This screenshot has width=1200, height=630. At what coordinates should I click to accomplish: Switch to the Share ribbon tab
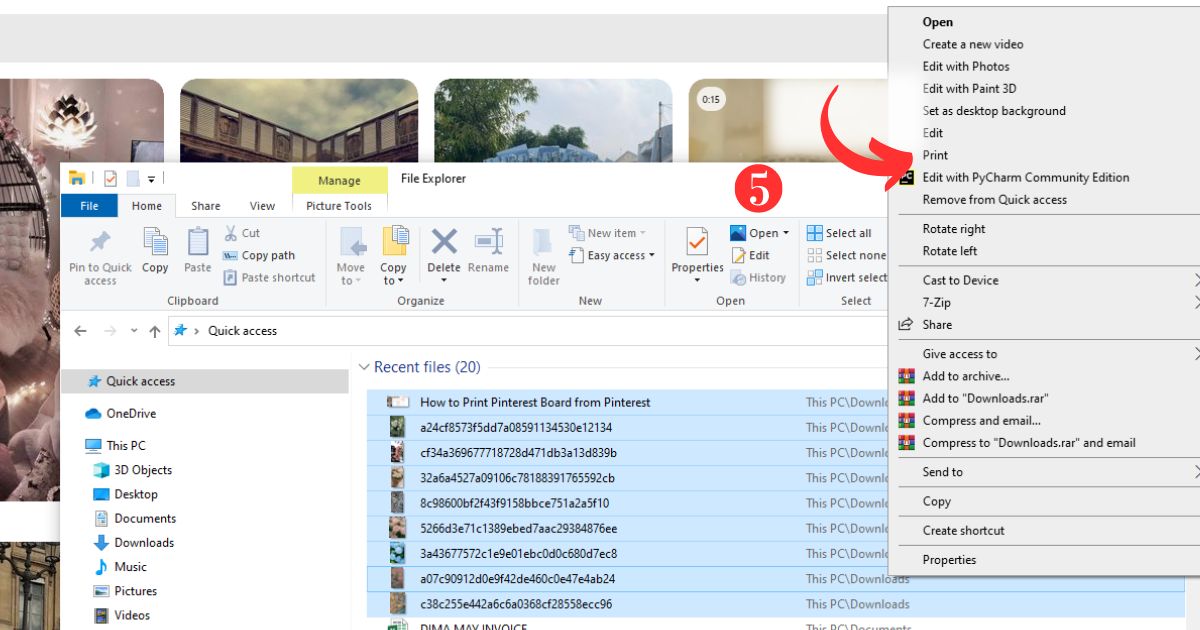pos(206,206)
